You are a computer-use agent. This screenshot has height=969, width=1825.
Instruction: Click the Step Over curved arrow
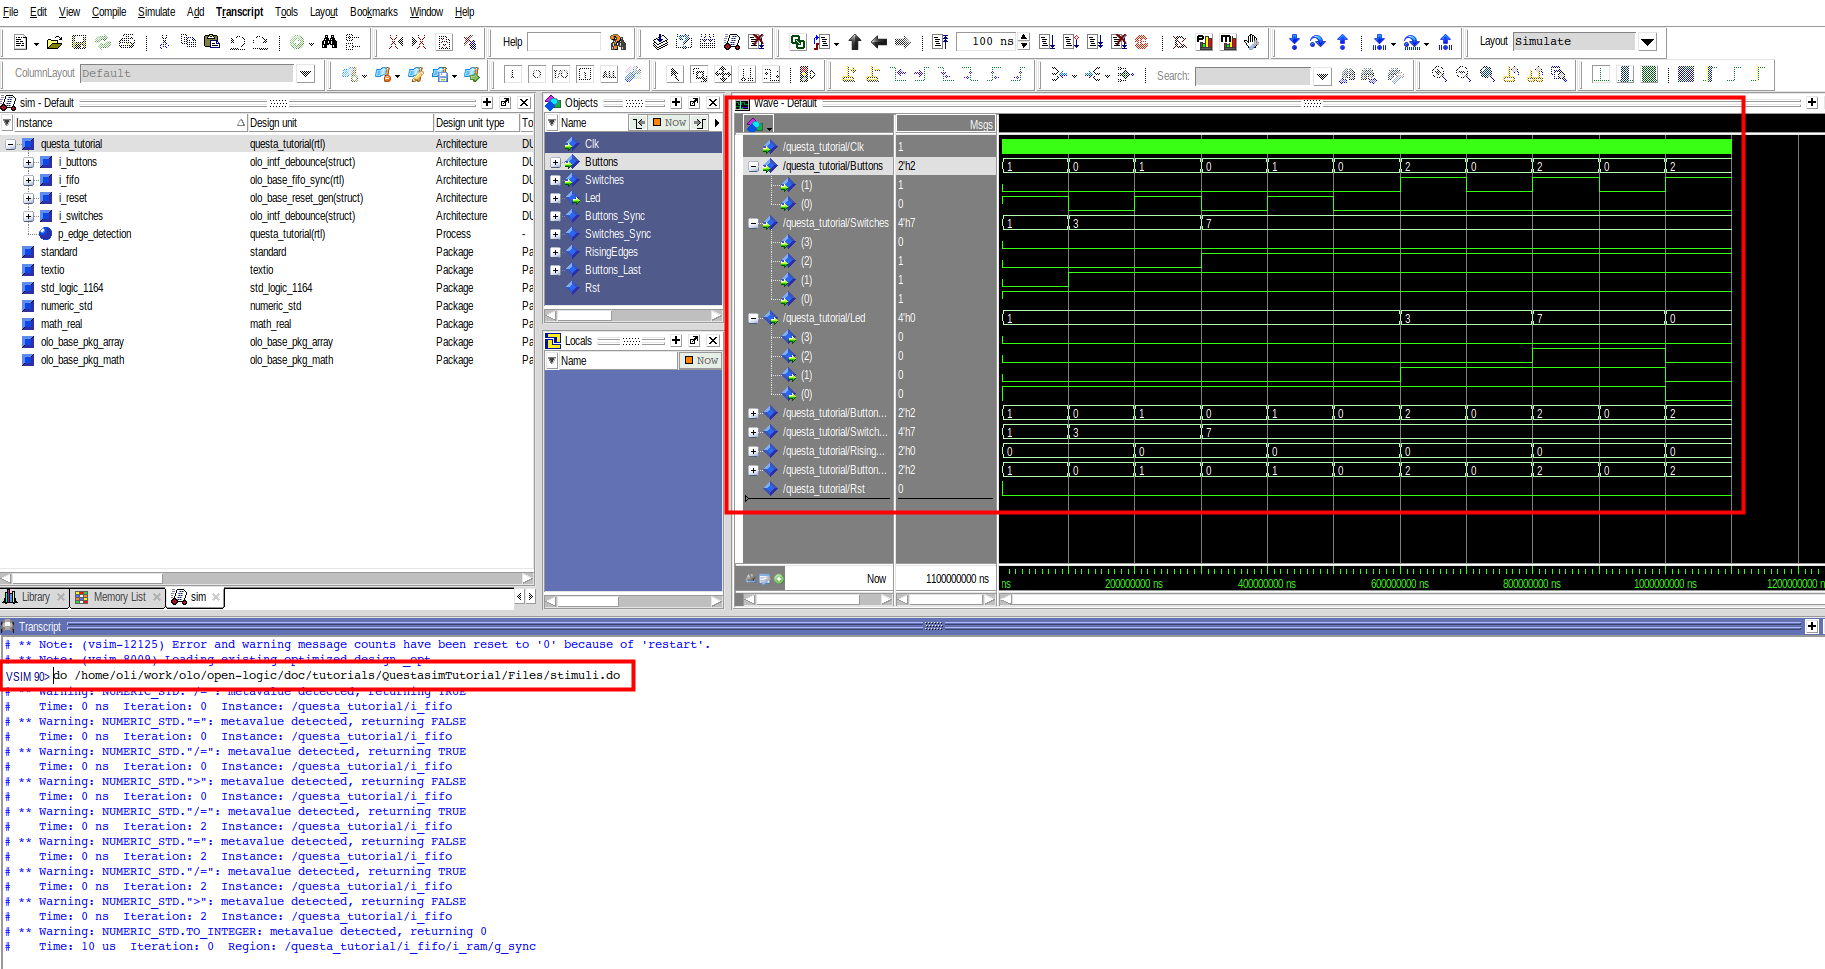pos(1318,42)
